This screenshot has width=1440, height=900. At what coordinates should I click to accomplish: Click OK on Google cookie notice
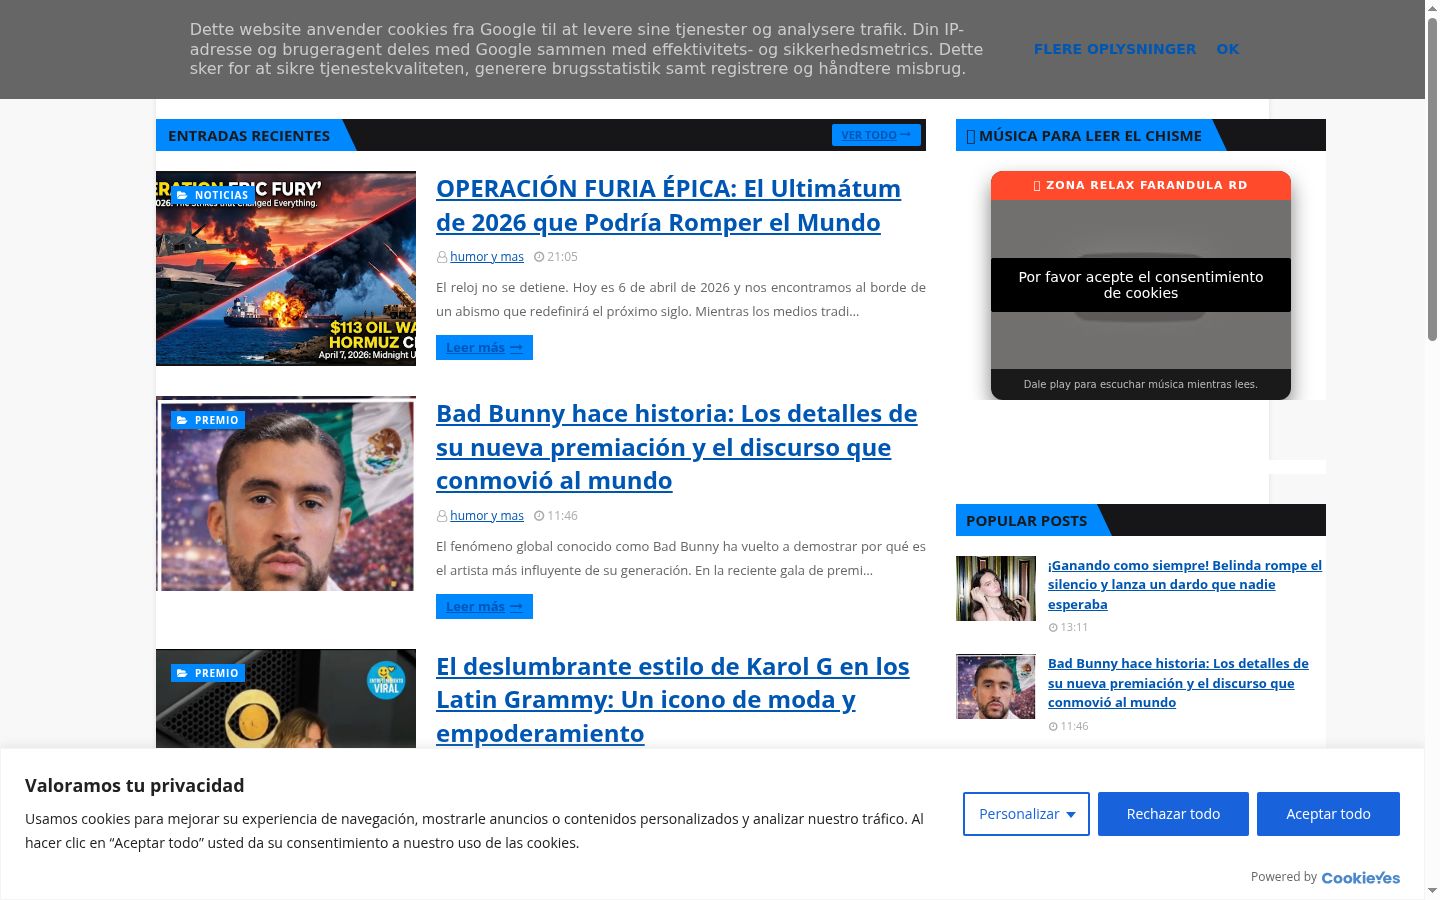(1227, 49)
